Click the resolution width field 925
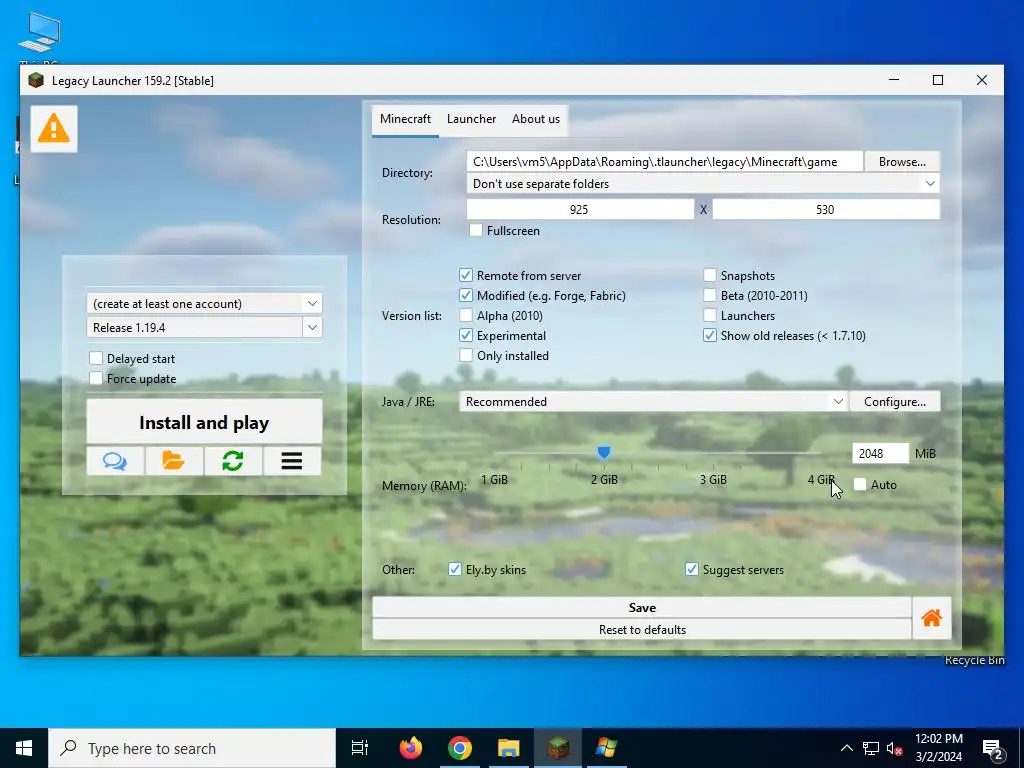 580,210
